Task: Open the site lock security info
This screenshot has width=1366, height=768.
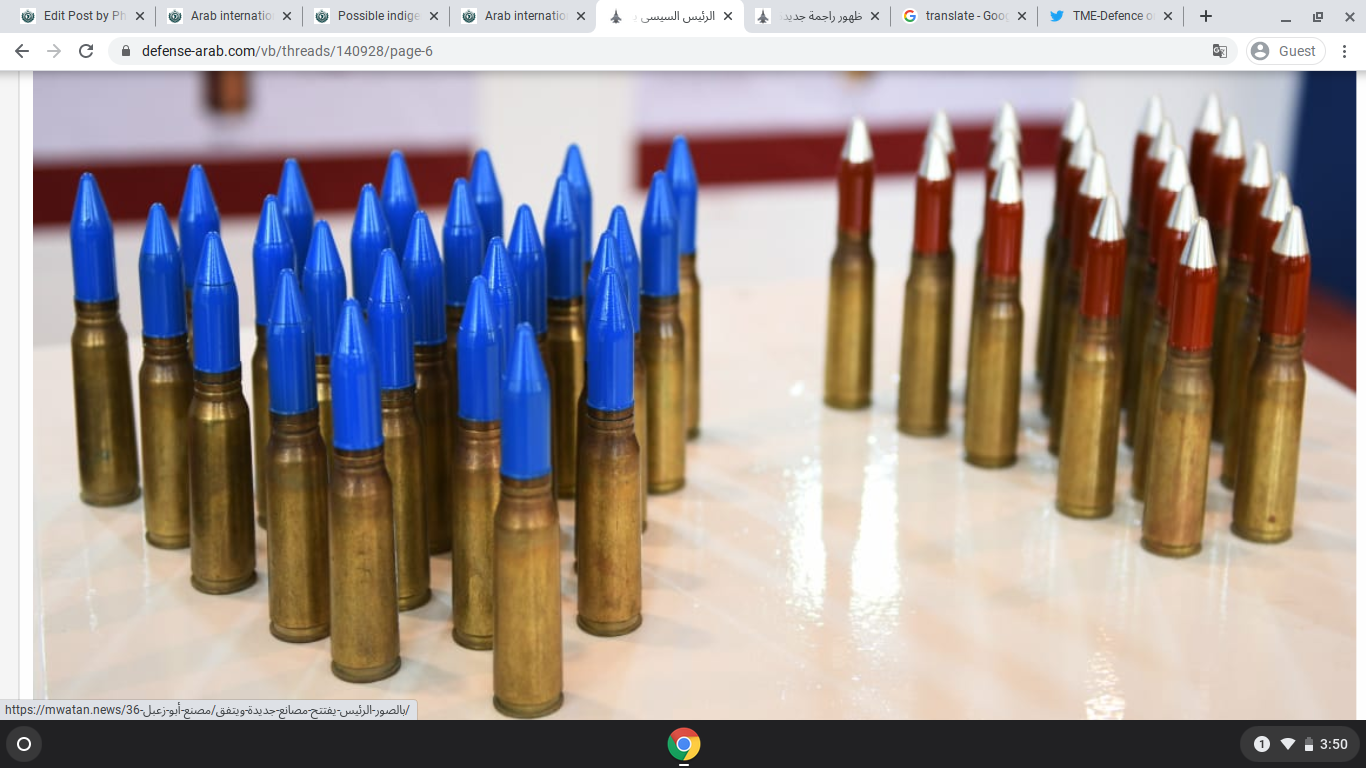Action: (x=126, y=51)
